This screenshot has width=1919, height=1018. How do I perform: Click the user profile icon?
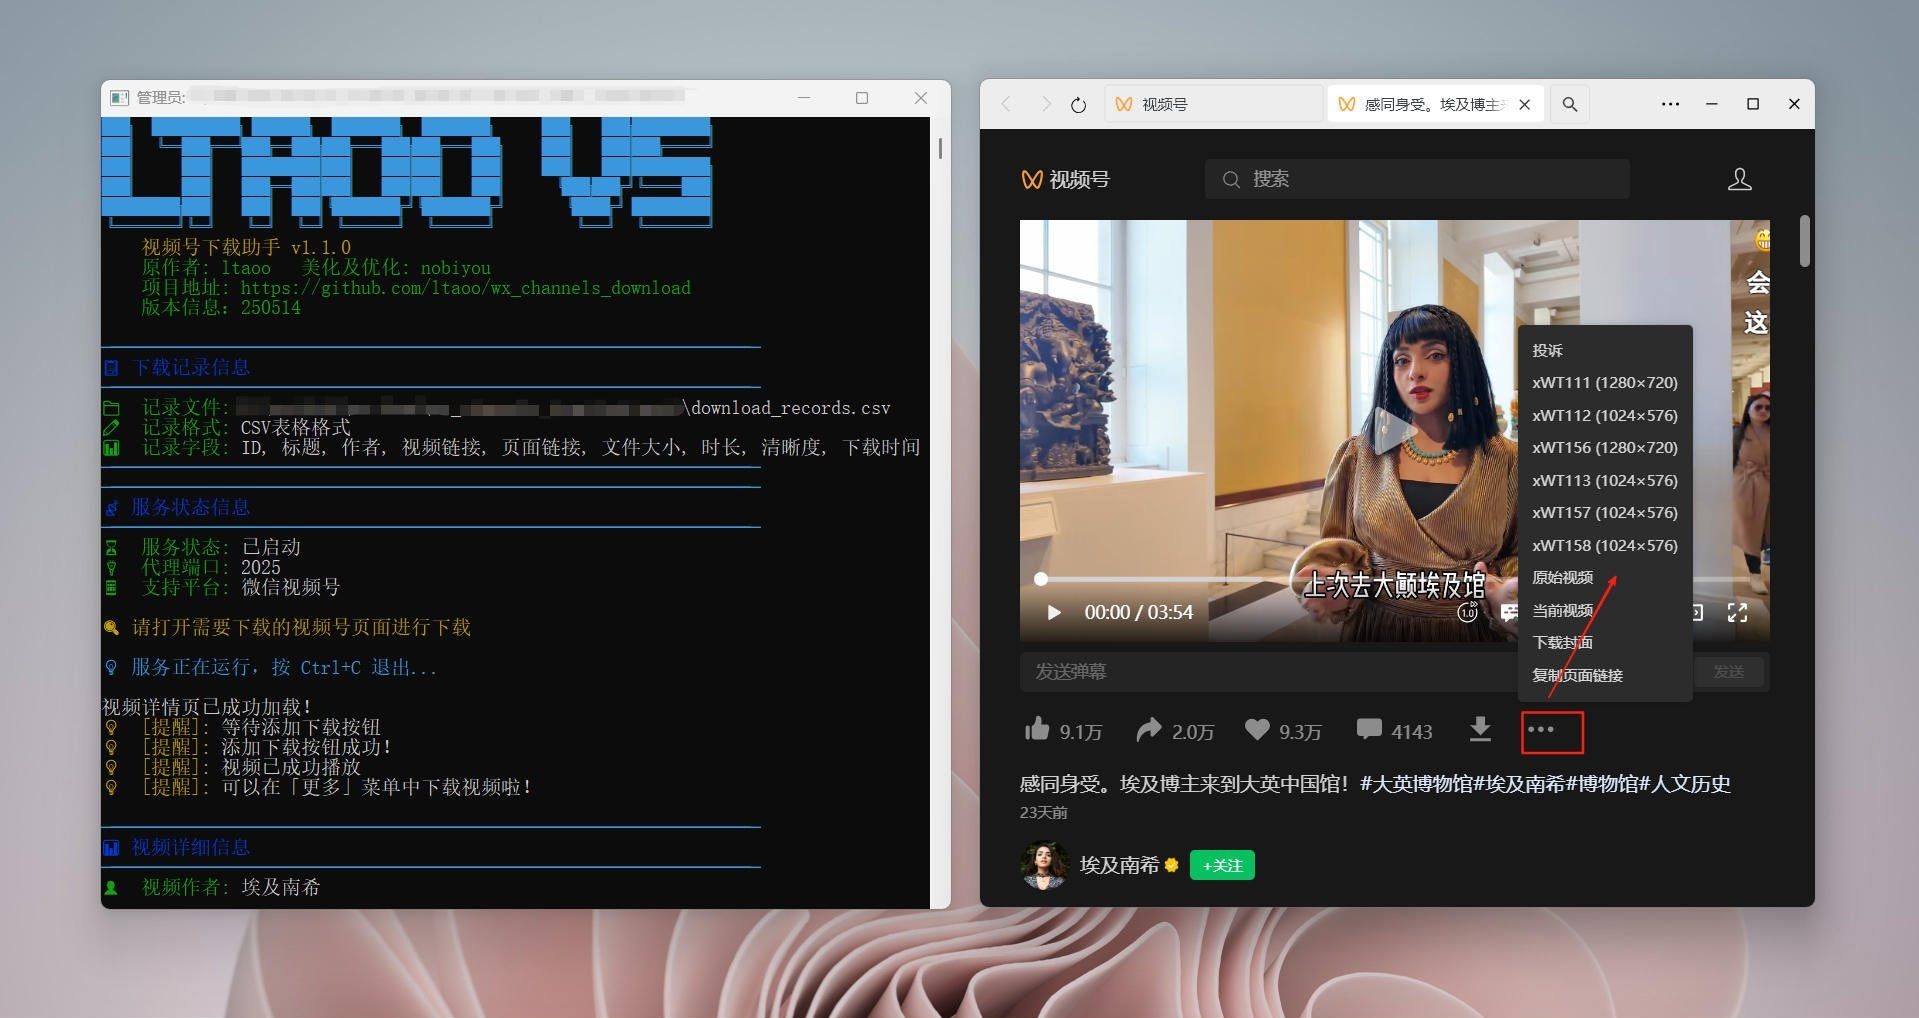click(1740, 179)
